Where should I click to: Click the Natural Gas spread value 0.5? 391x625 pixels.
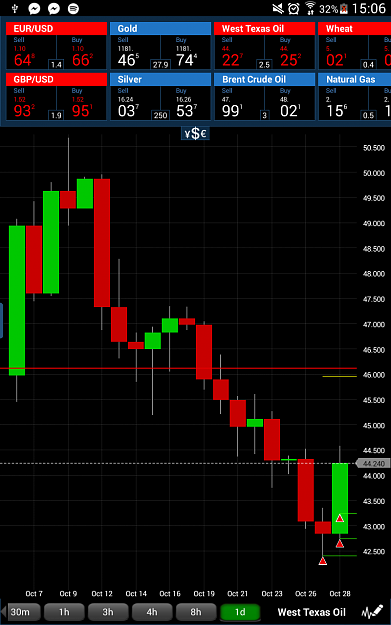(368, 115)
